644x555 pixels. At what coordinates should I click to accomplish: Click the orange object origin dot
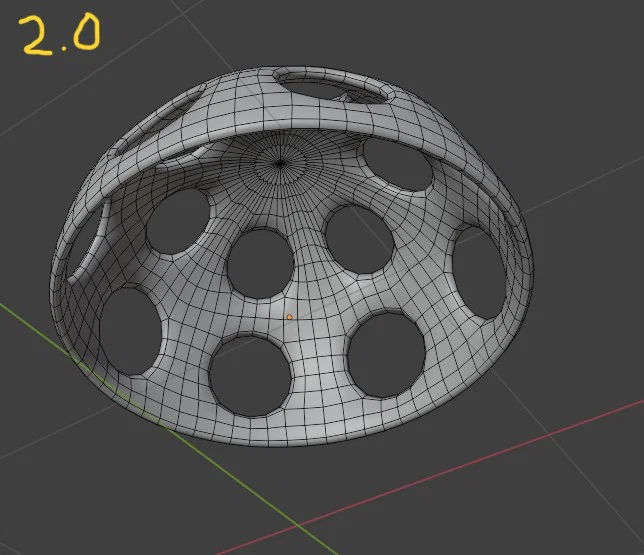[290, 317]
